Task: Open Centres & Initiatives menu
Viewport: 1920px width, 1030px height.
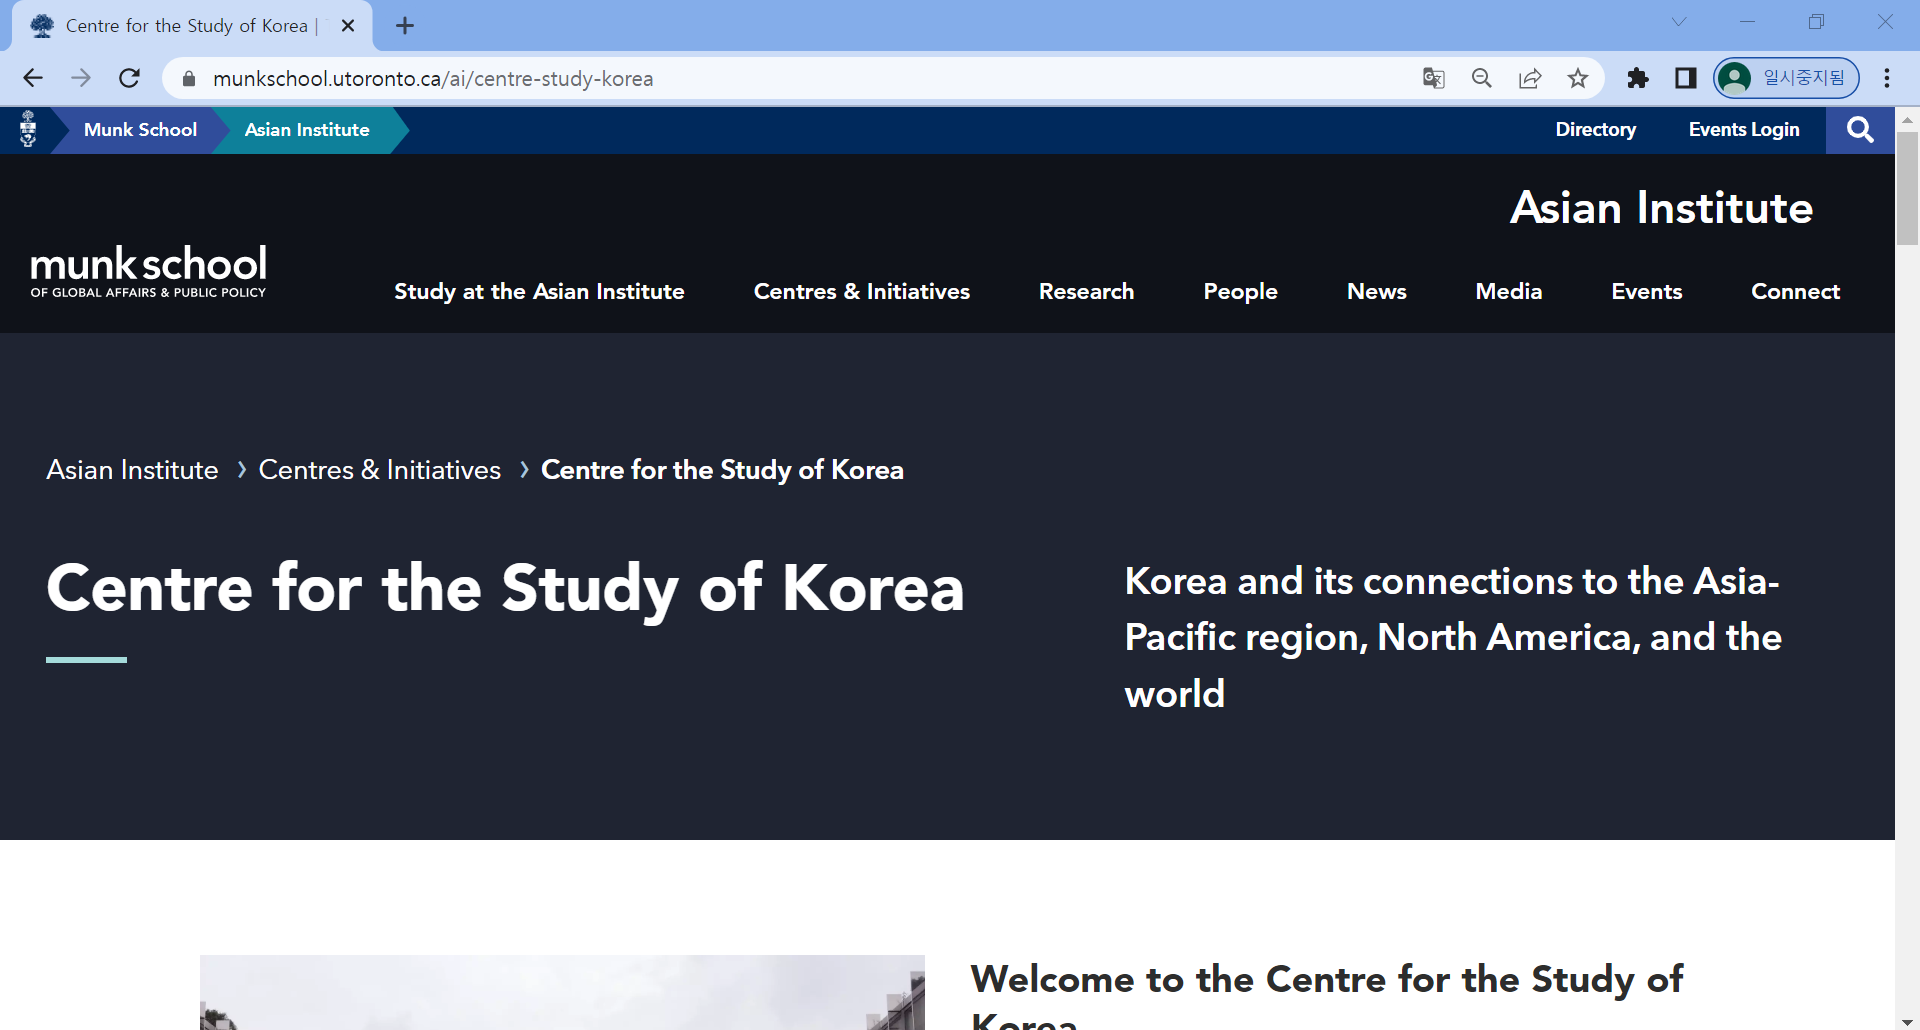Action: click(862, 292)
